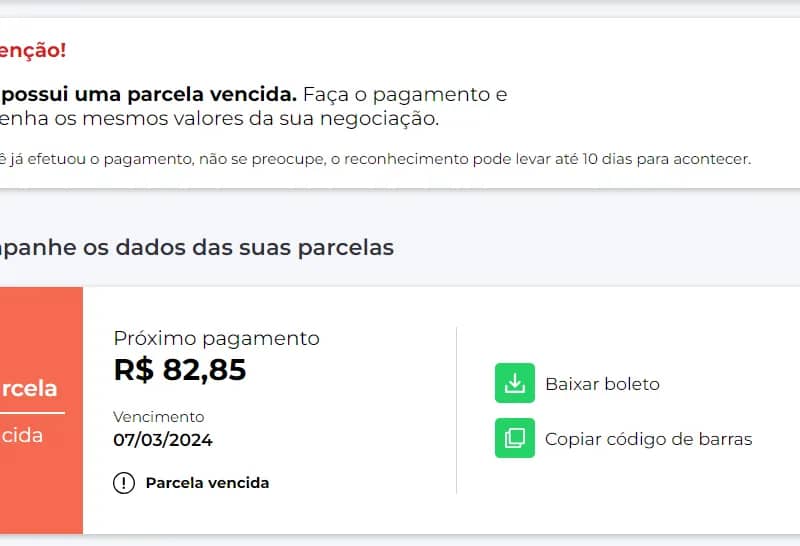Click the exclamation circle warning icon
The height and width of the screenshot is (546, 800).
point(124,483)
